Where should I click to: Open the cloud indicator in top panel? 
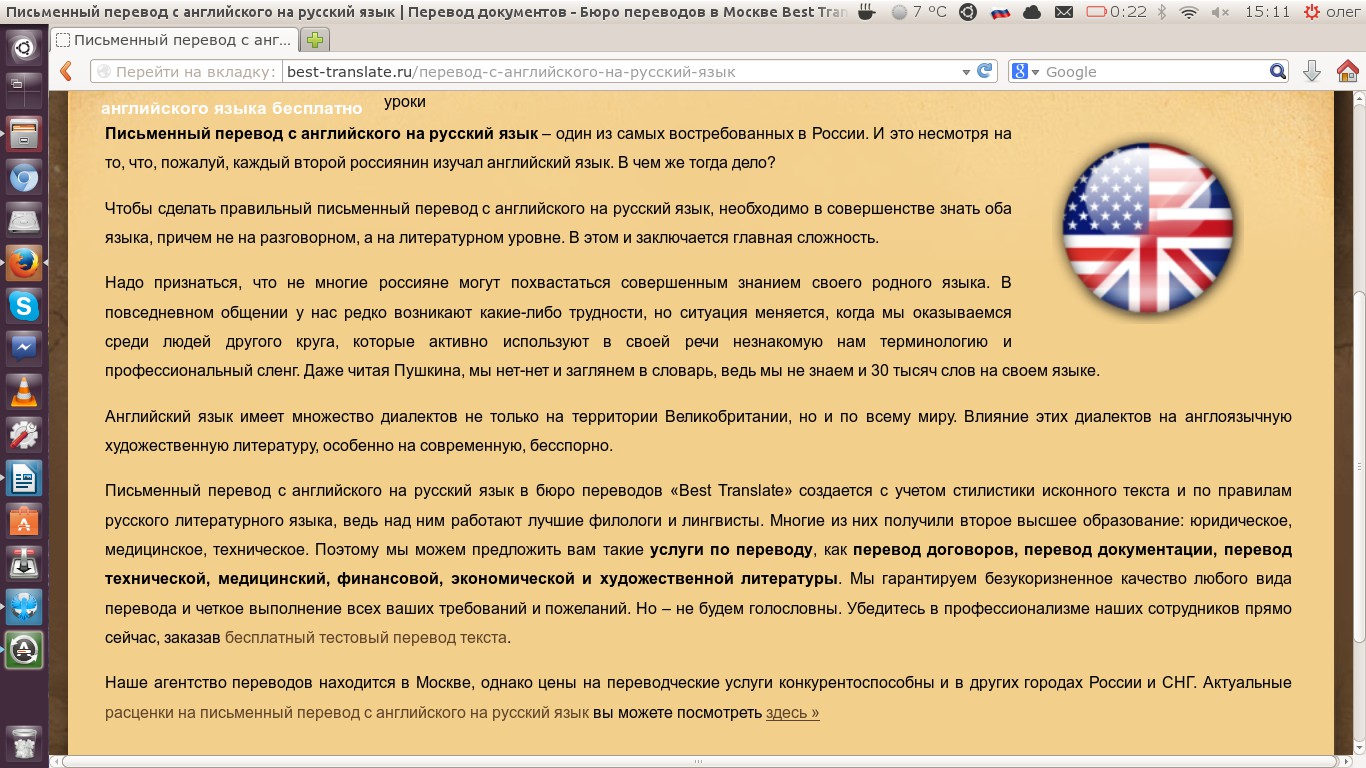pyautogui.click(x=1032, y=12)
